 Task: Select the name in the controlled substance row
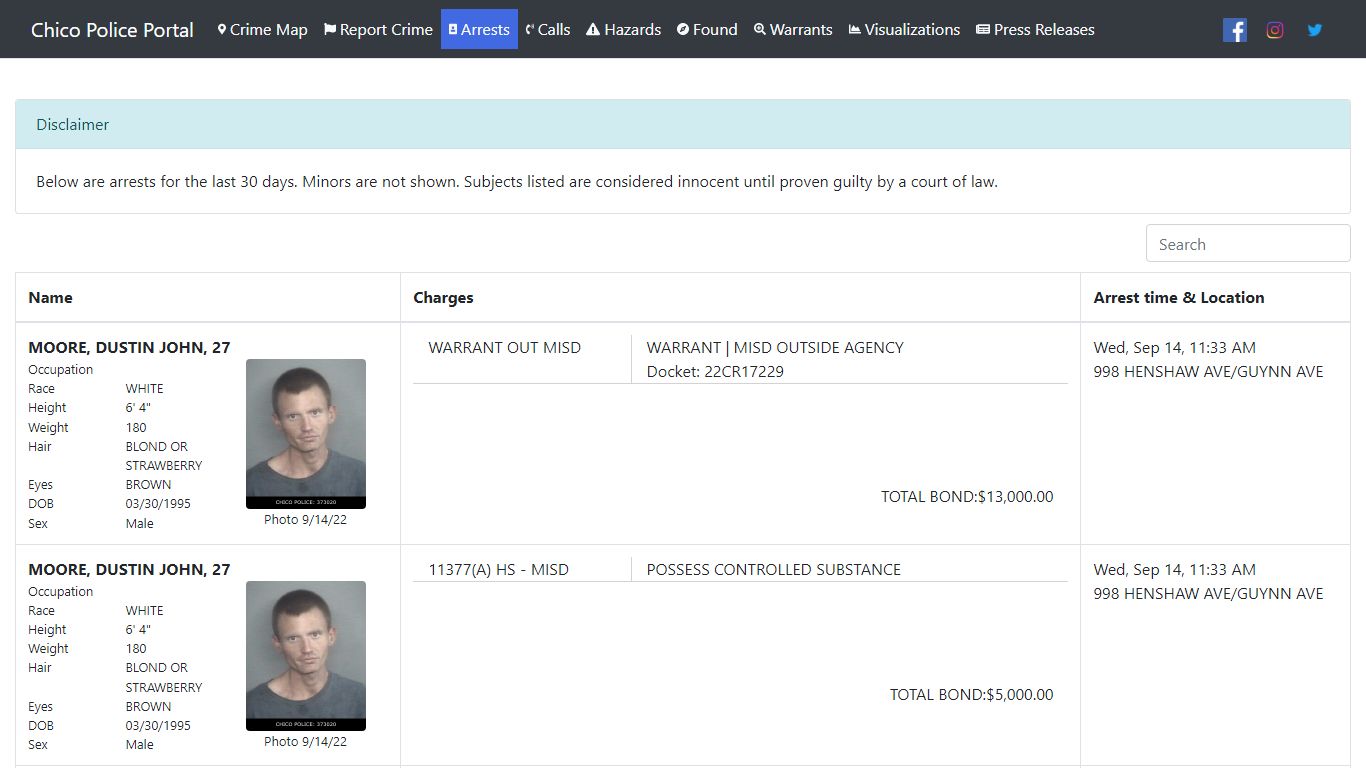(x=129, y=569)
